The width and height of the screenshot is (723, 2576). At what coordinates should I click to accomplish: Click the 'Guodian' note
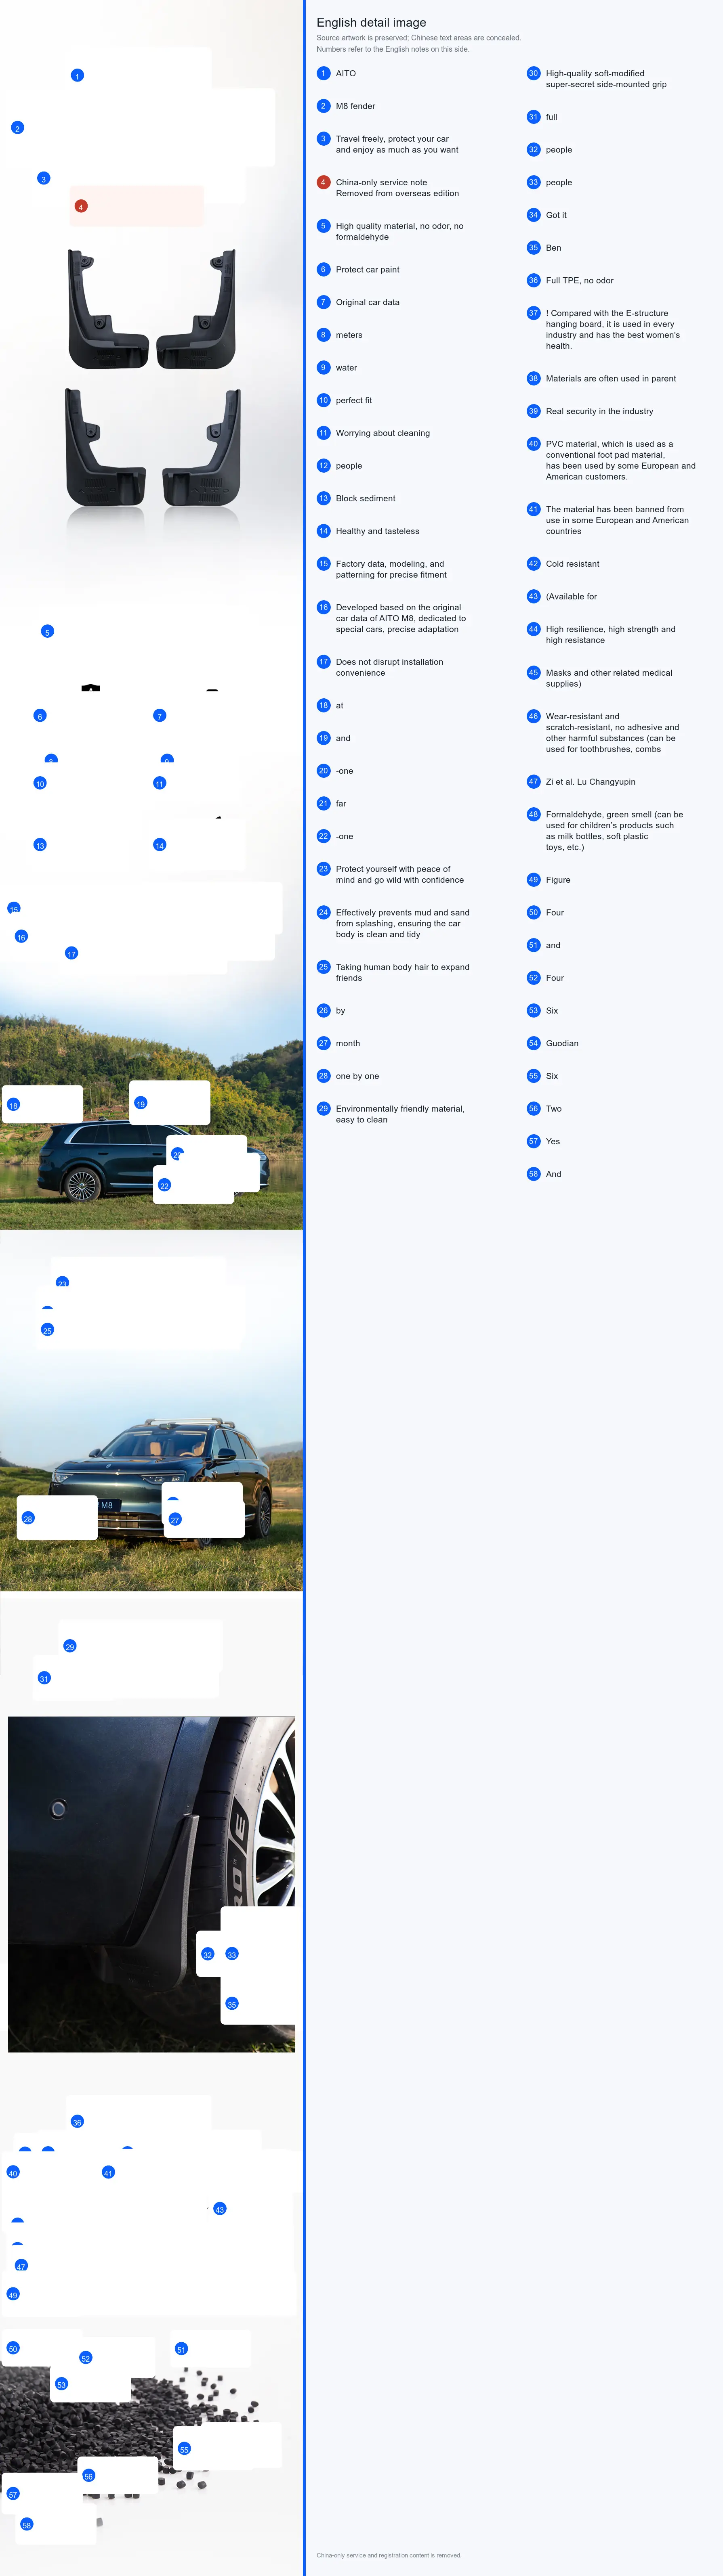coord(562,1043)
